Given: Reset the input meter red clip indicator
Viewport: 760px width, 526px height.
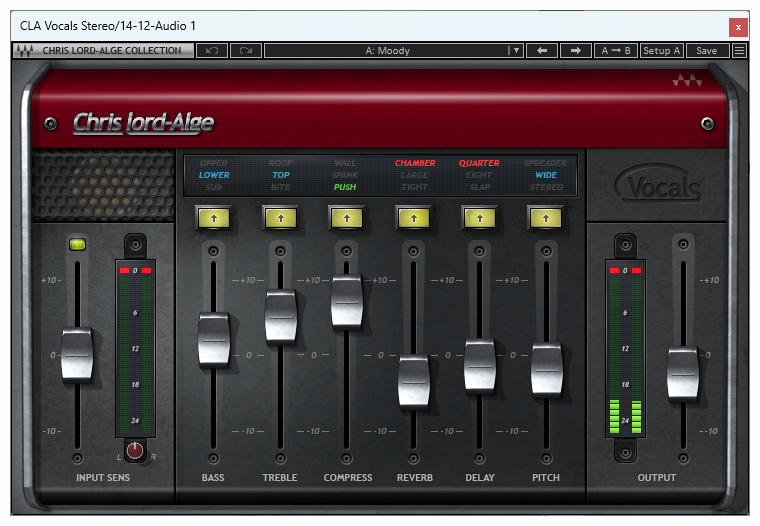Looking at the screenshot, I should click(x=135, y=271).
